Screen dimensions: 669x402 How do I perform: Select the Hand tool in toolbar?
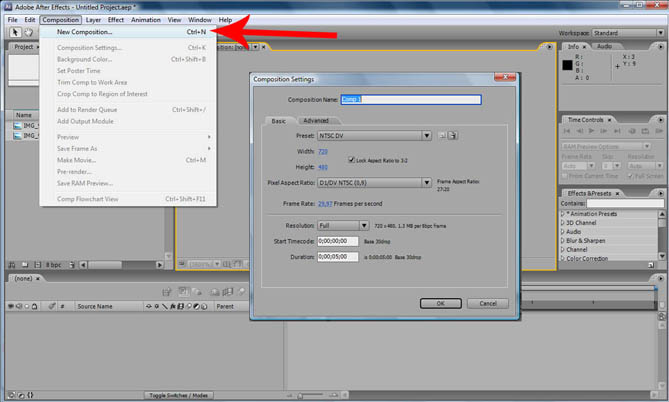[30, 32]
